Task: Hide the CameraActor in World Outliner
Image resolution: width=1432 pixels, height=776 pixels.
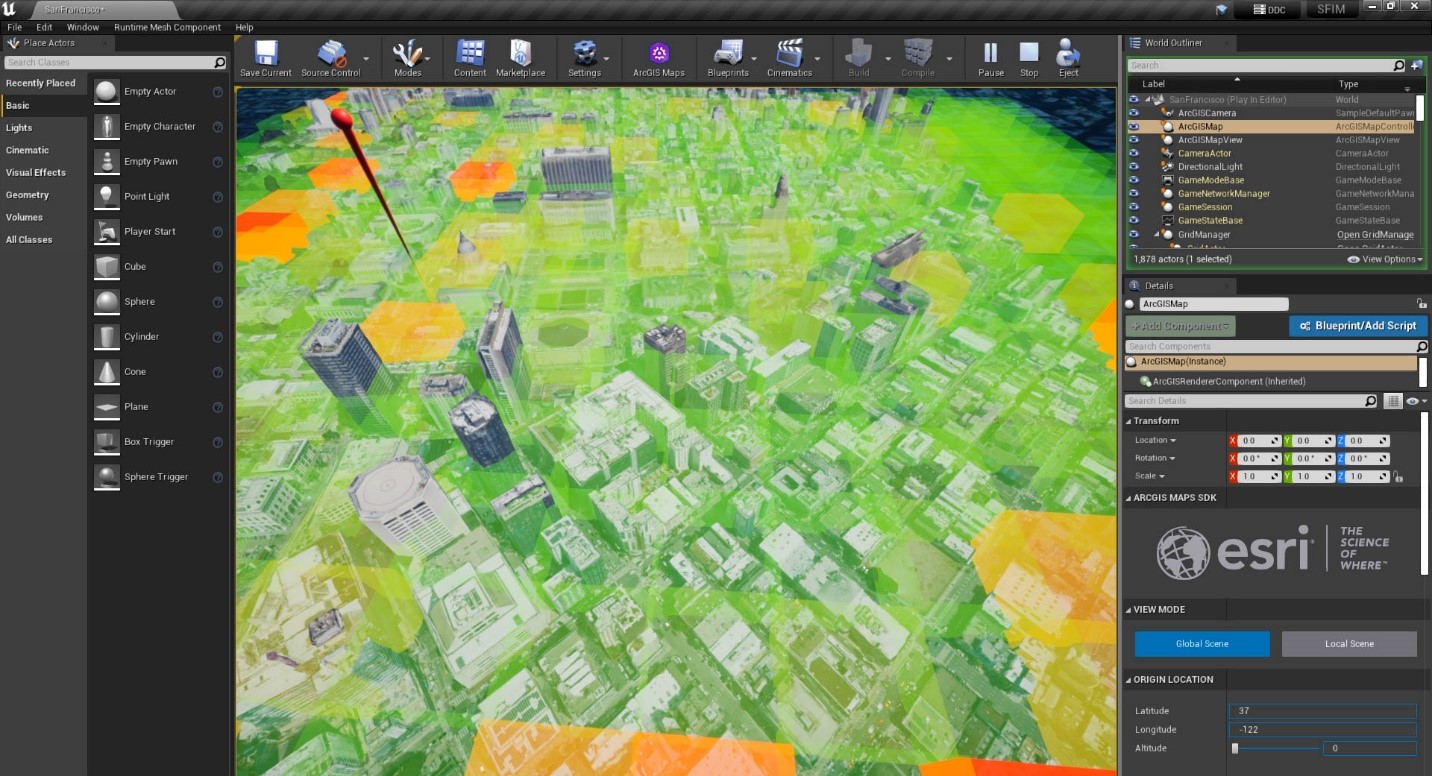Action: tap(1133, 153)
